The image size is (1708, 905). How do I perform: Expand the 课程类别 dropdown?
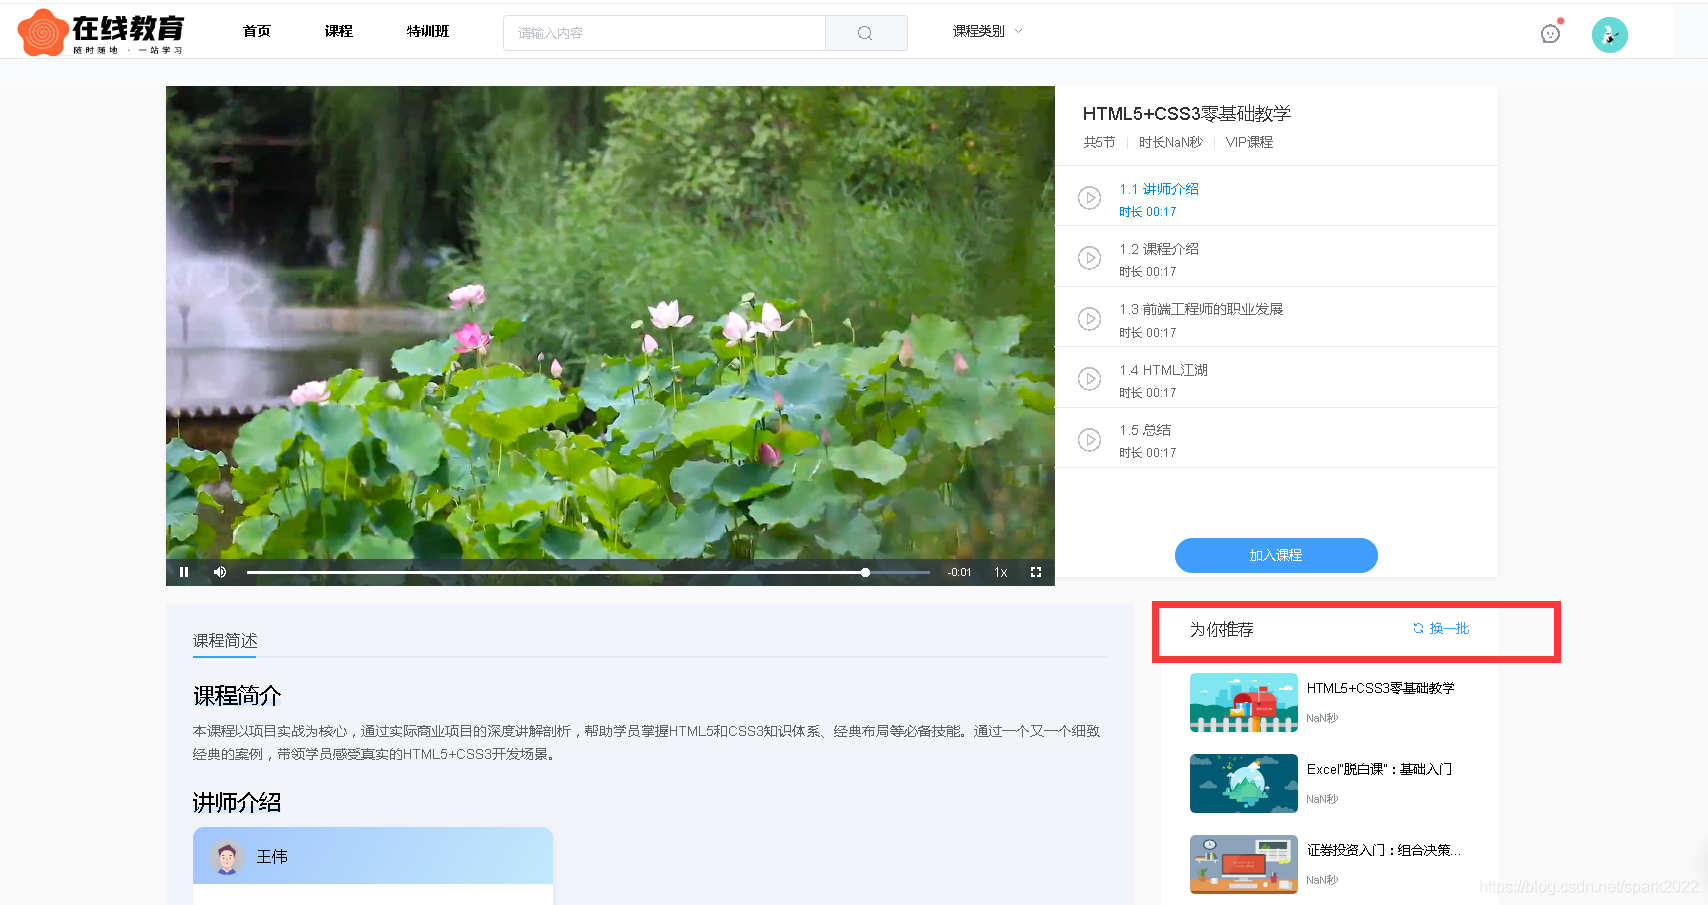[987, 32]
